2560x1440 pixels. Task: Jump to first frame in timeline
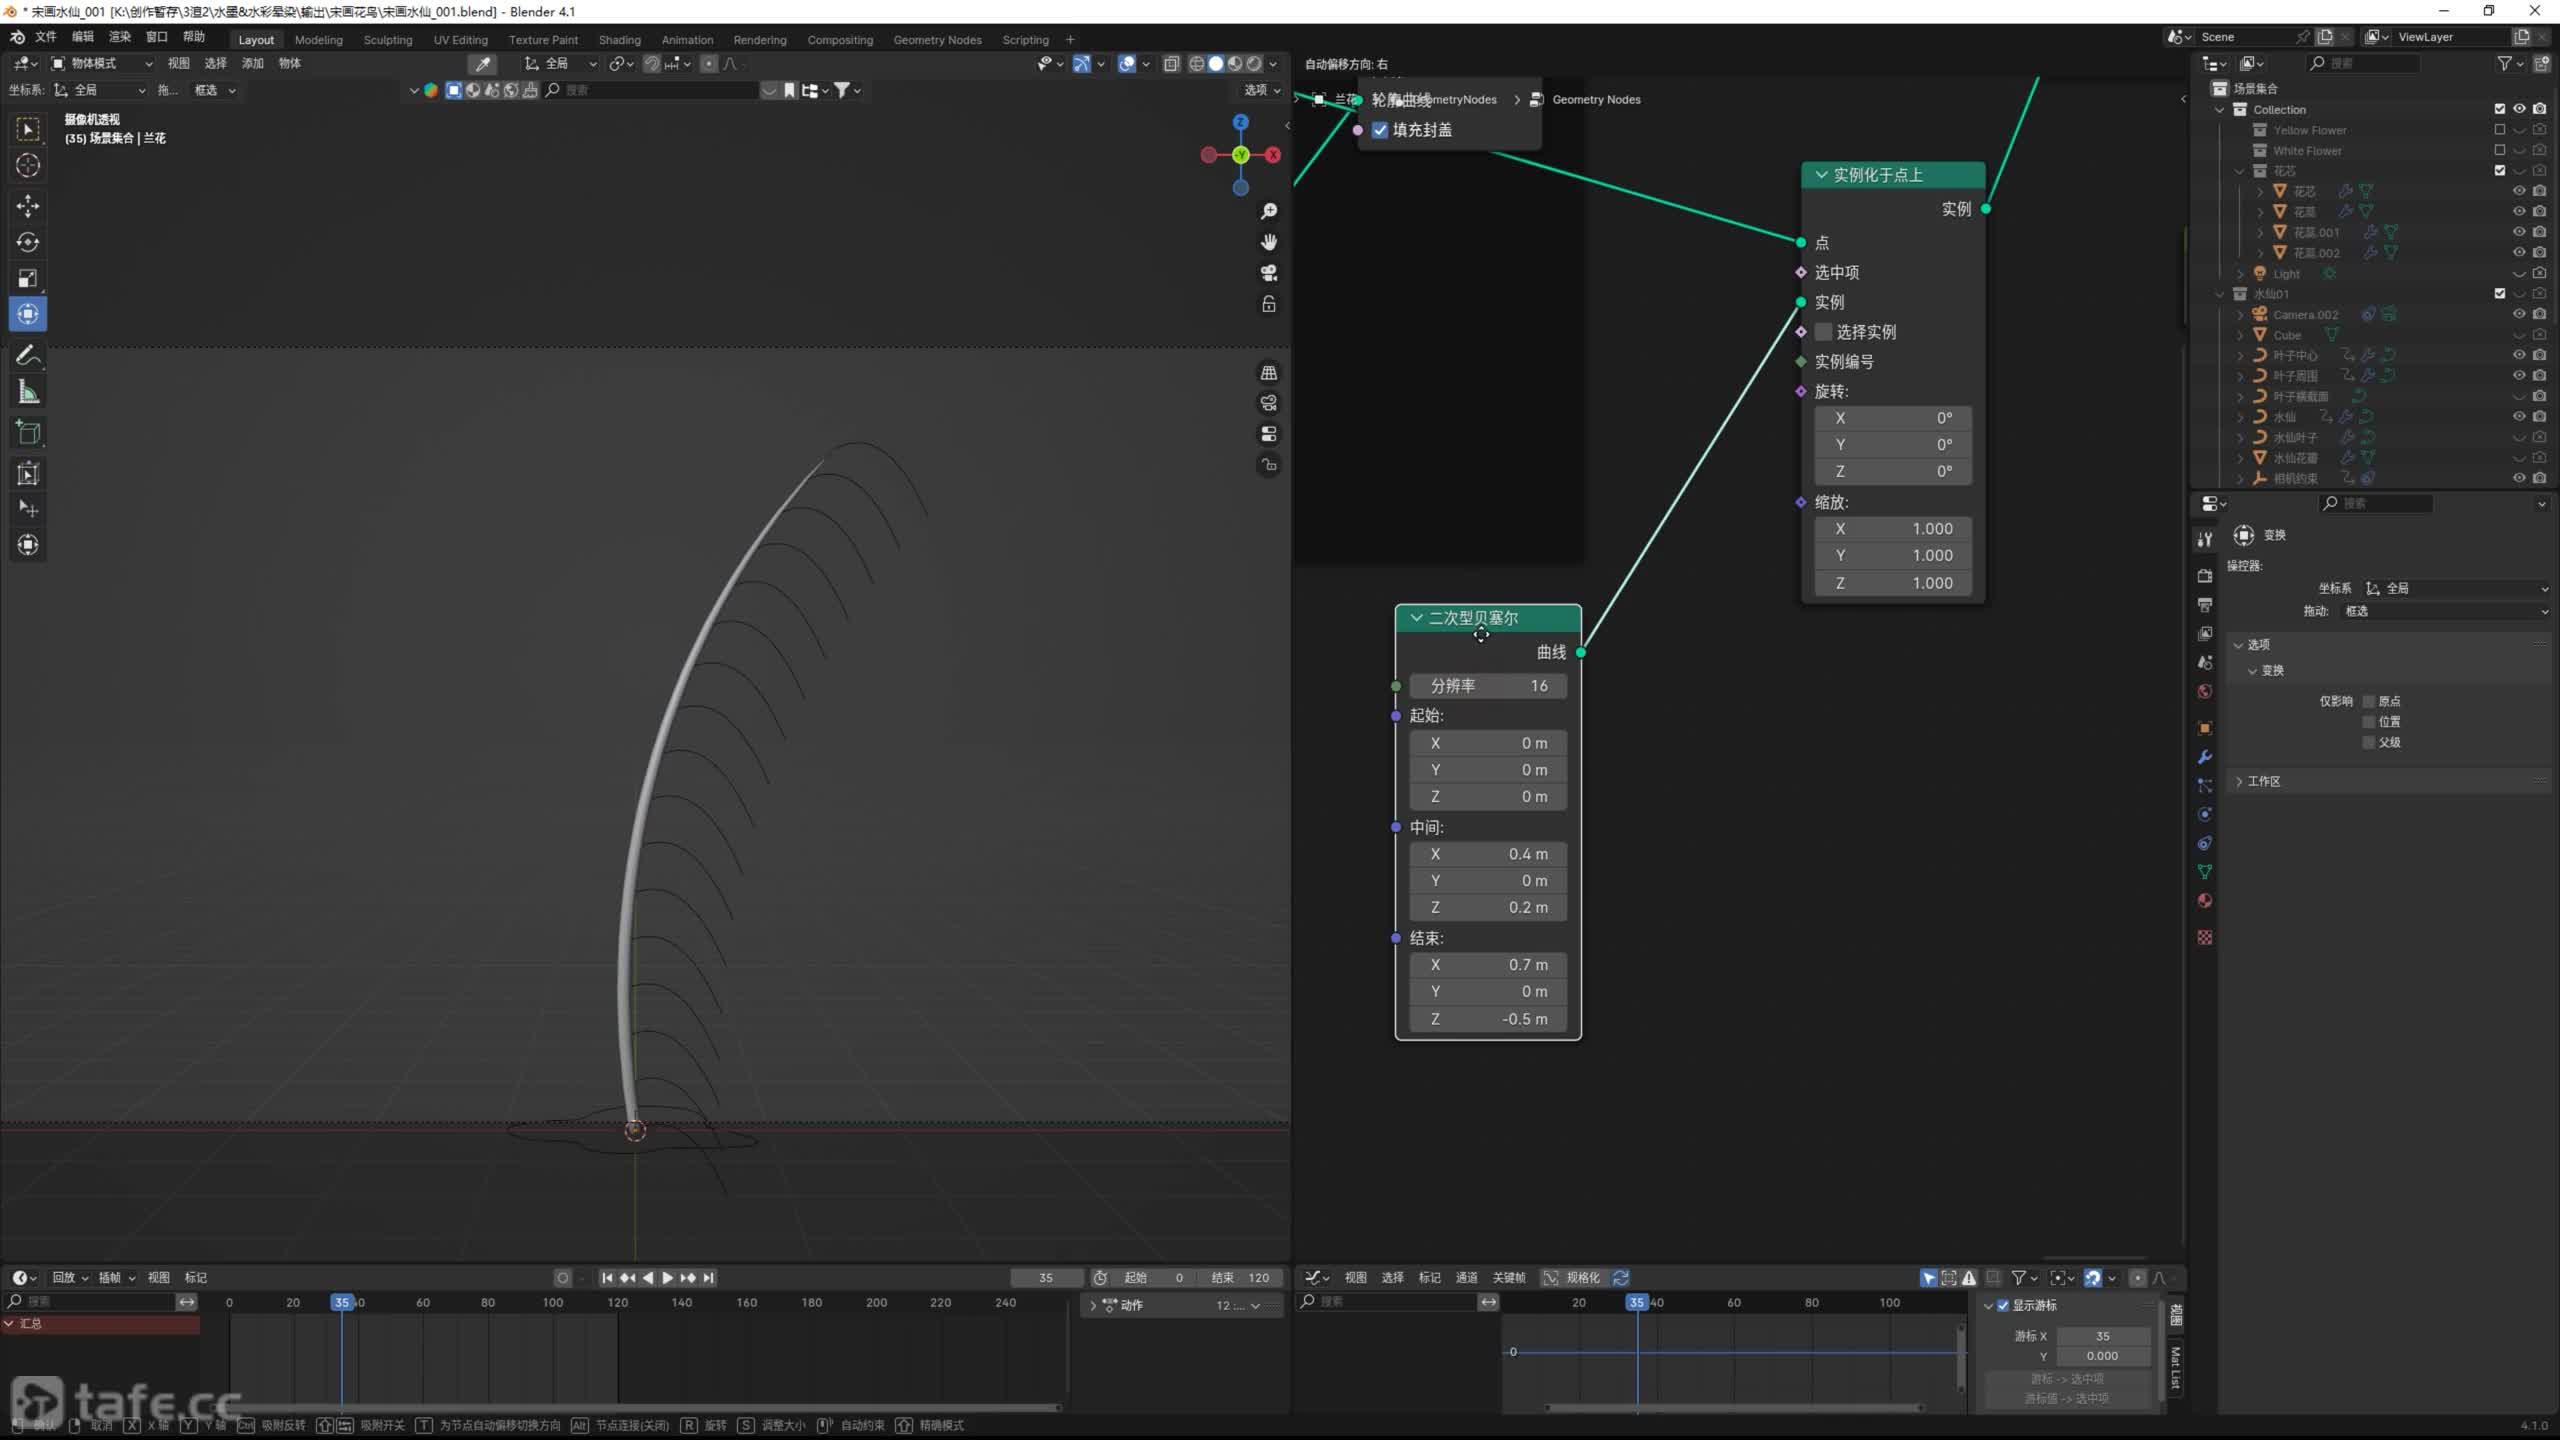point(607,1277)
